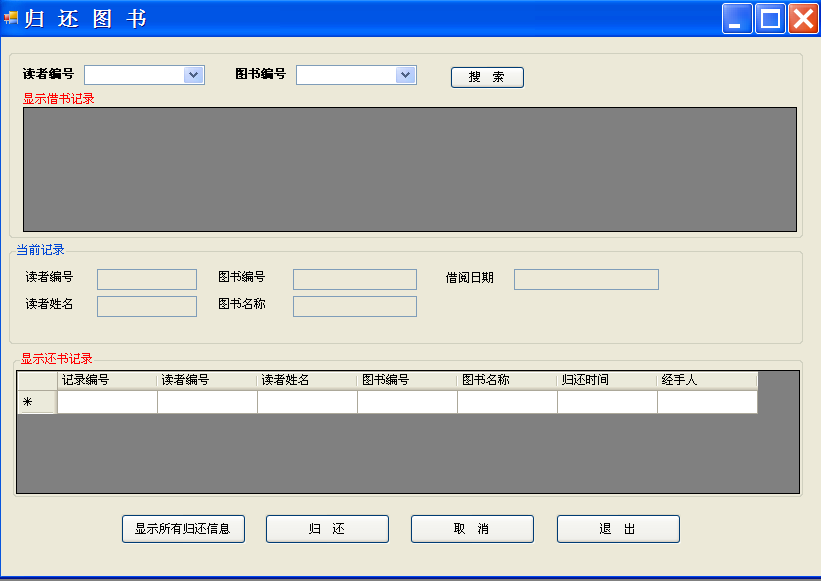Click the 借阅日期 text field

coord(586,279)
